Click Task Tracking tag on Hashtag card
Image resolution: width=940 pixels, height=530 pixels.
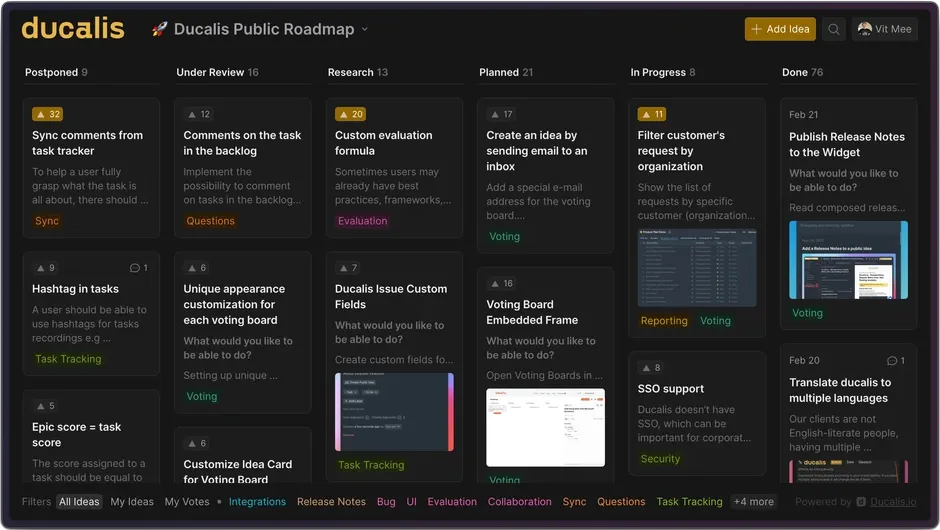(68, 359)
